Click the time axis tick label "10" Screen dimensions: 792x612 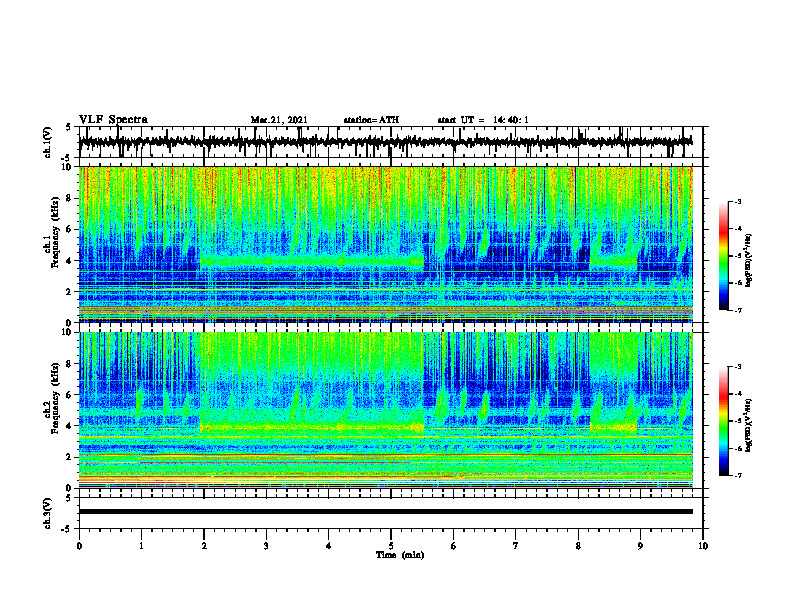703,546
